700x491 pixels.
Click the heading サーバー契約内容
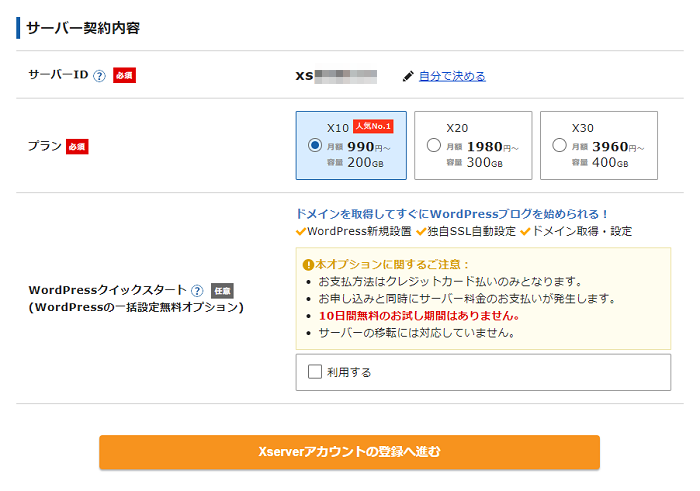83,28
